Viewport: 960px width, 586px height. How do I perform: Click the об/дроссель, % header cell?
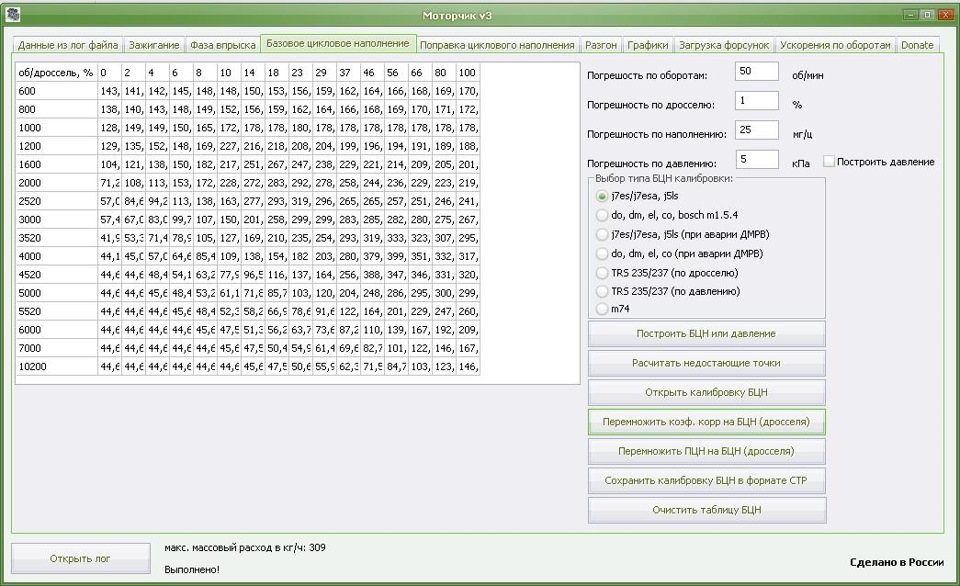click(56, 73)
